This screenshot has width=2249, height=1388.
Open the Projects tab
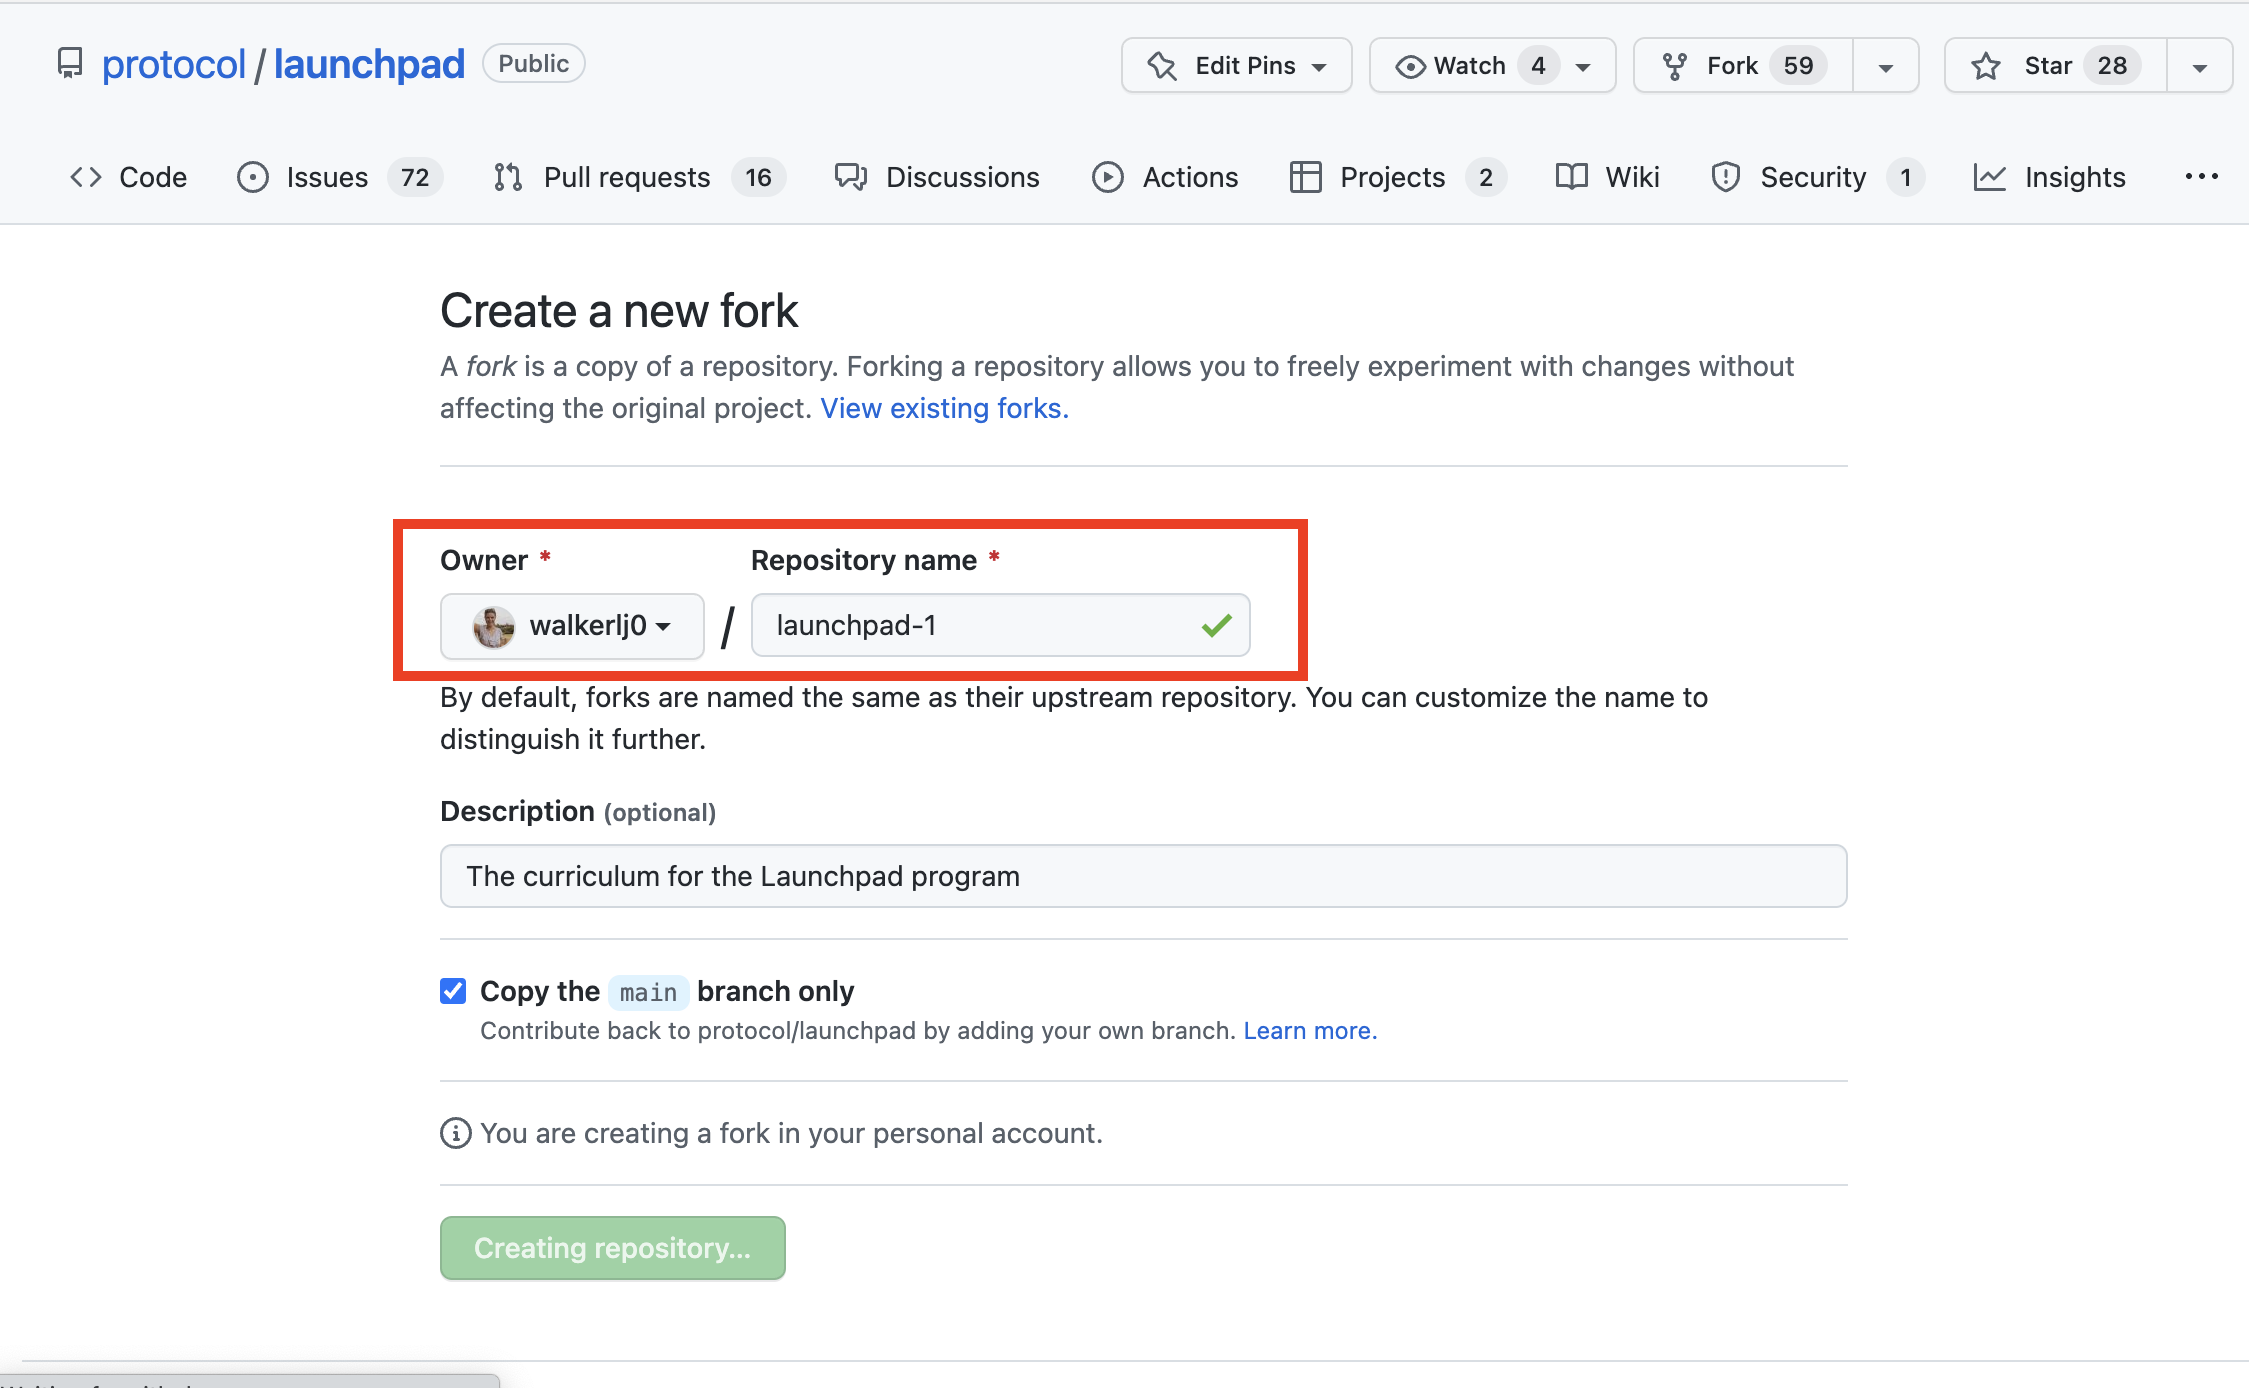coord(1398,177)
